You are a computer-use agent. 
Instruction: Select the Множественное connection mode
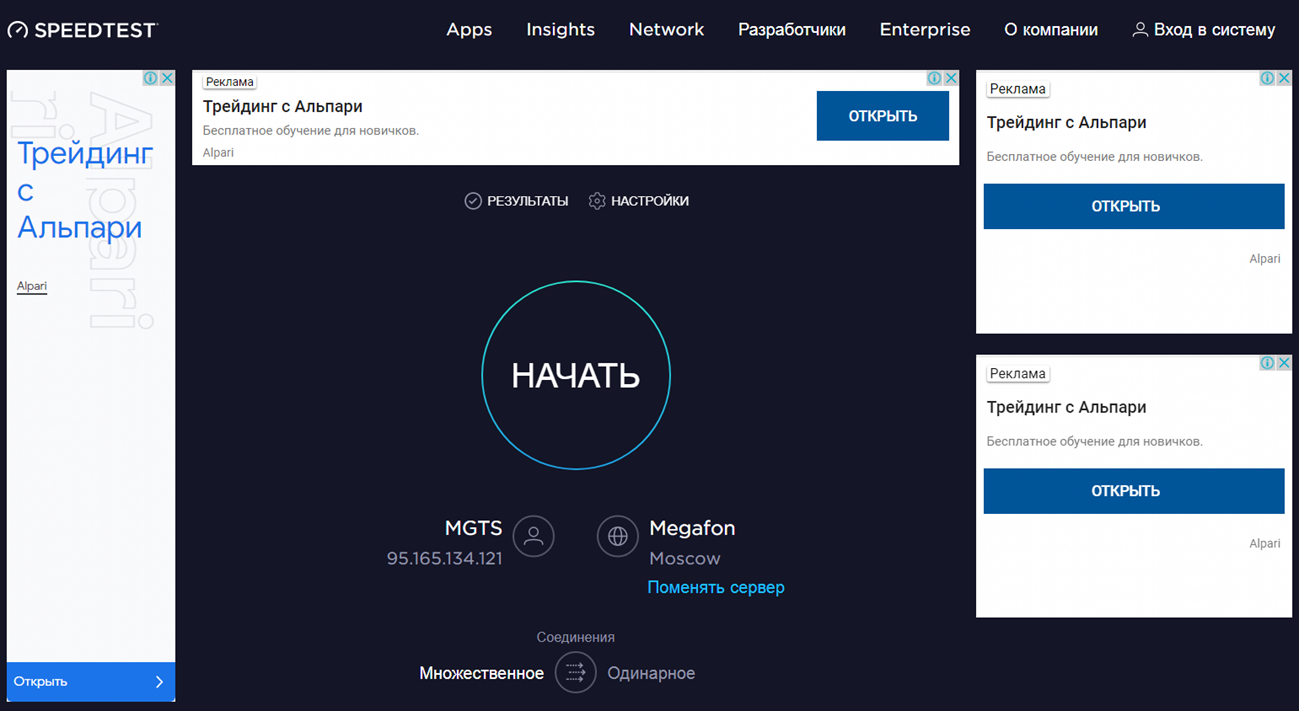(482, 673)
